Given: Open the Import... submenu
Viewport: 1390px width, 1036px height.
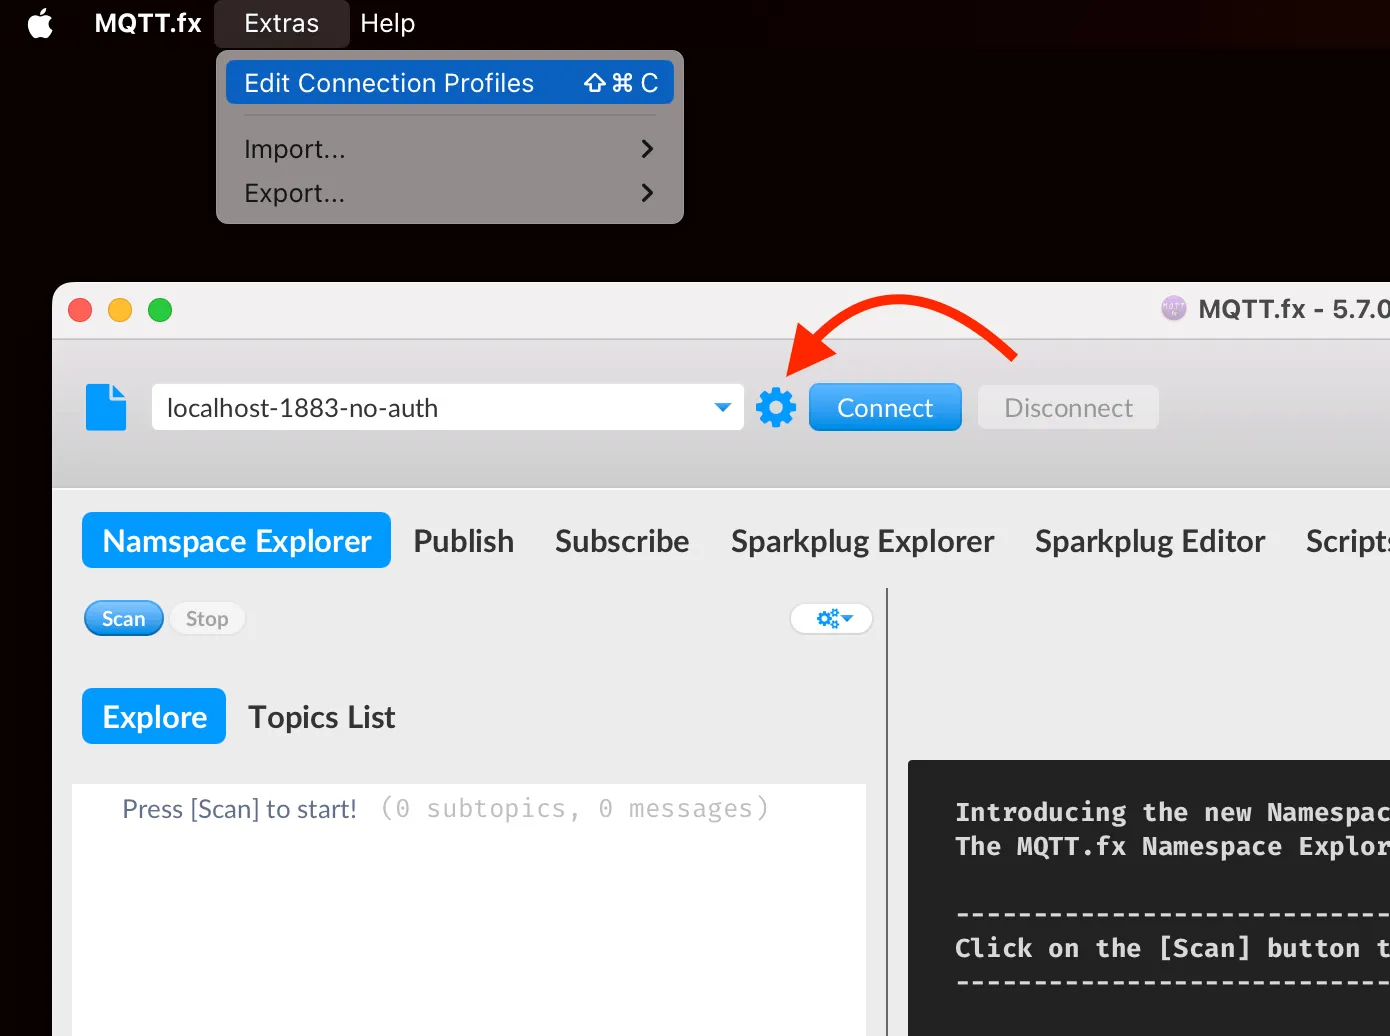Looking at the screenshot, I should pyautogui.click(x=450, y=149).
